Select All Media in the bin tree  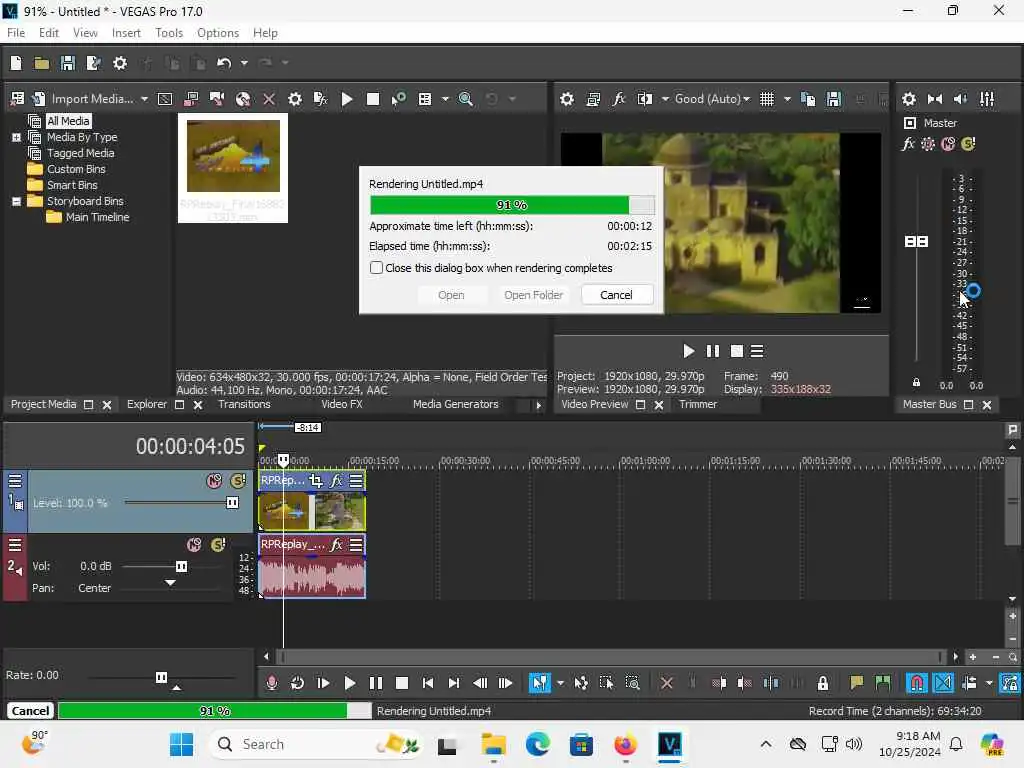pos(68,121)
